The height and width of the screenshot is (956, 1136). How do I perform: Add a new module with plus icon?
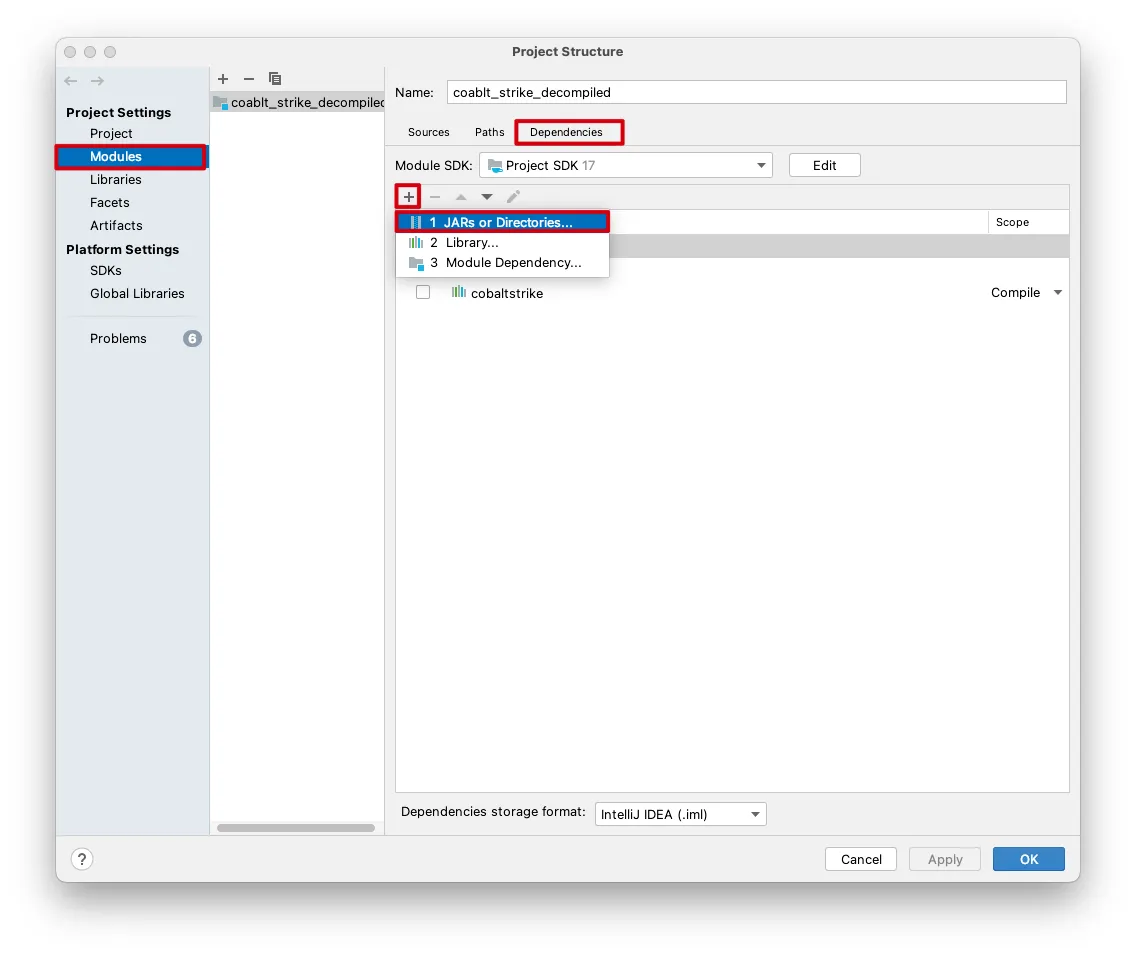(x=223, y=79)
